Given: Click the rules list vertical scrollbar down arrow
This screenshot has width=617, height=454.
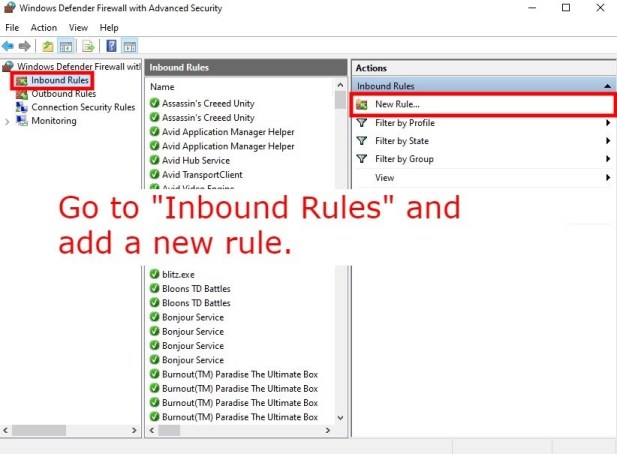Looking at the screenshot, I should pyautogui.click(x=340, y=418).
